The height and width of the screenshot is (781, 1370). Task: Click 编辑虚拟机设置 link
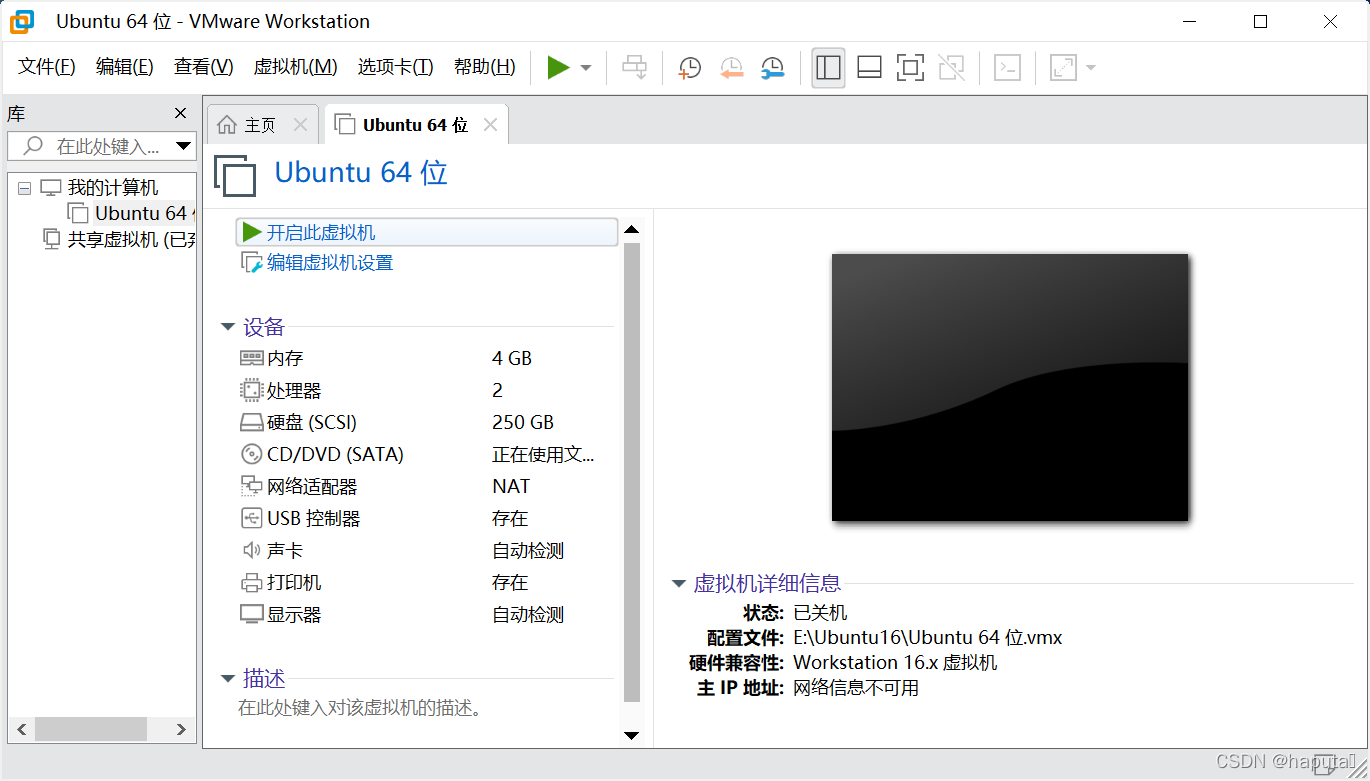coord(329,263)
